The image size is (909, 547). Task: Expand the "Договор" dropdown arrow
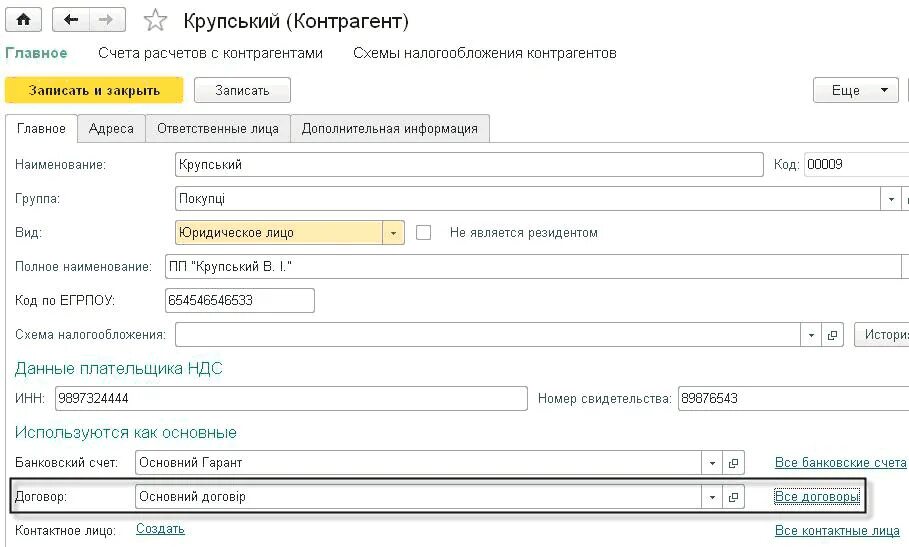click(x=711, y=497)
